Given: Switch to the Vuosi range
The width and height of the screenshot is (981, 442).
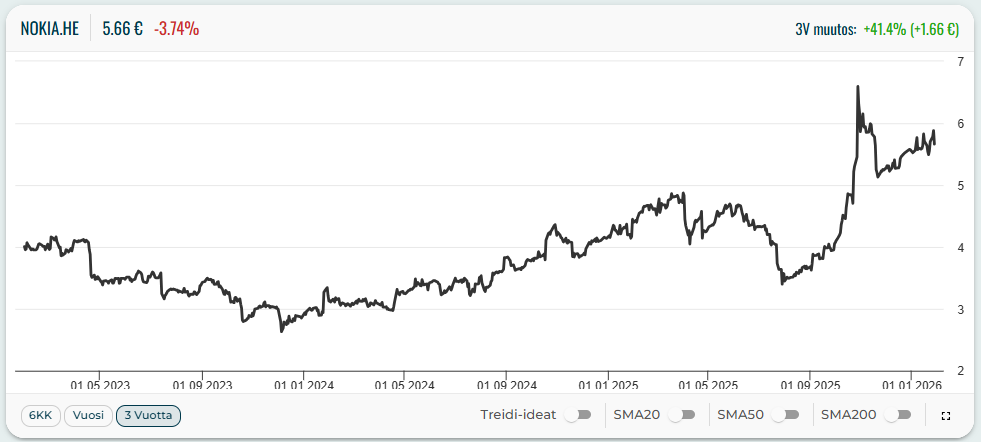Looking at the screenshot, I should pyautogui.click(x=88, y=415).
